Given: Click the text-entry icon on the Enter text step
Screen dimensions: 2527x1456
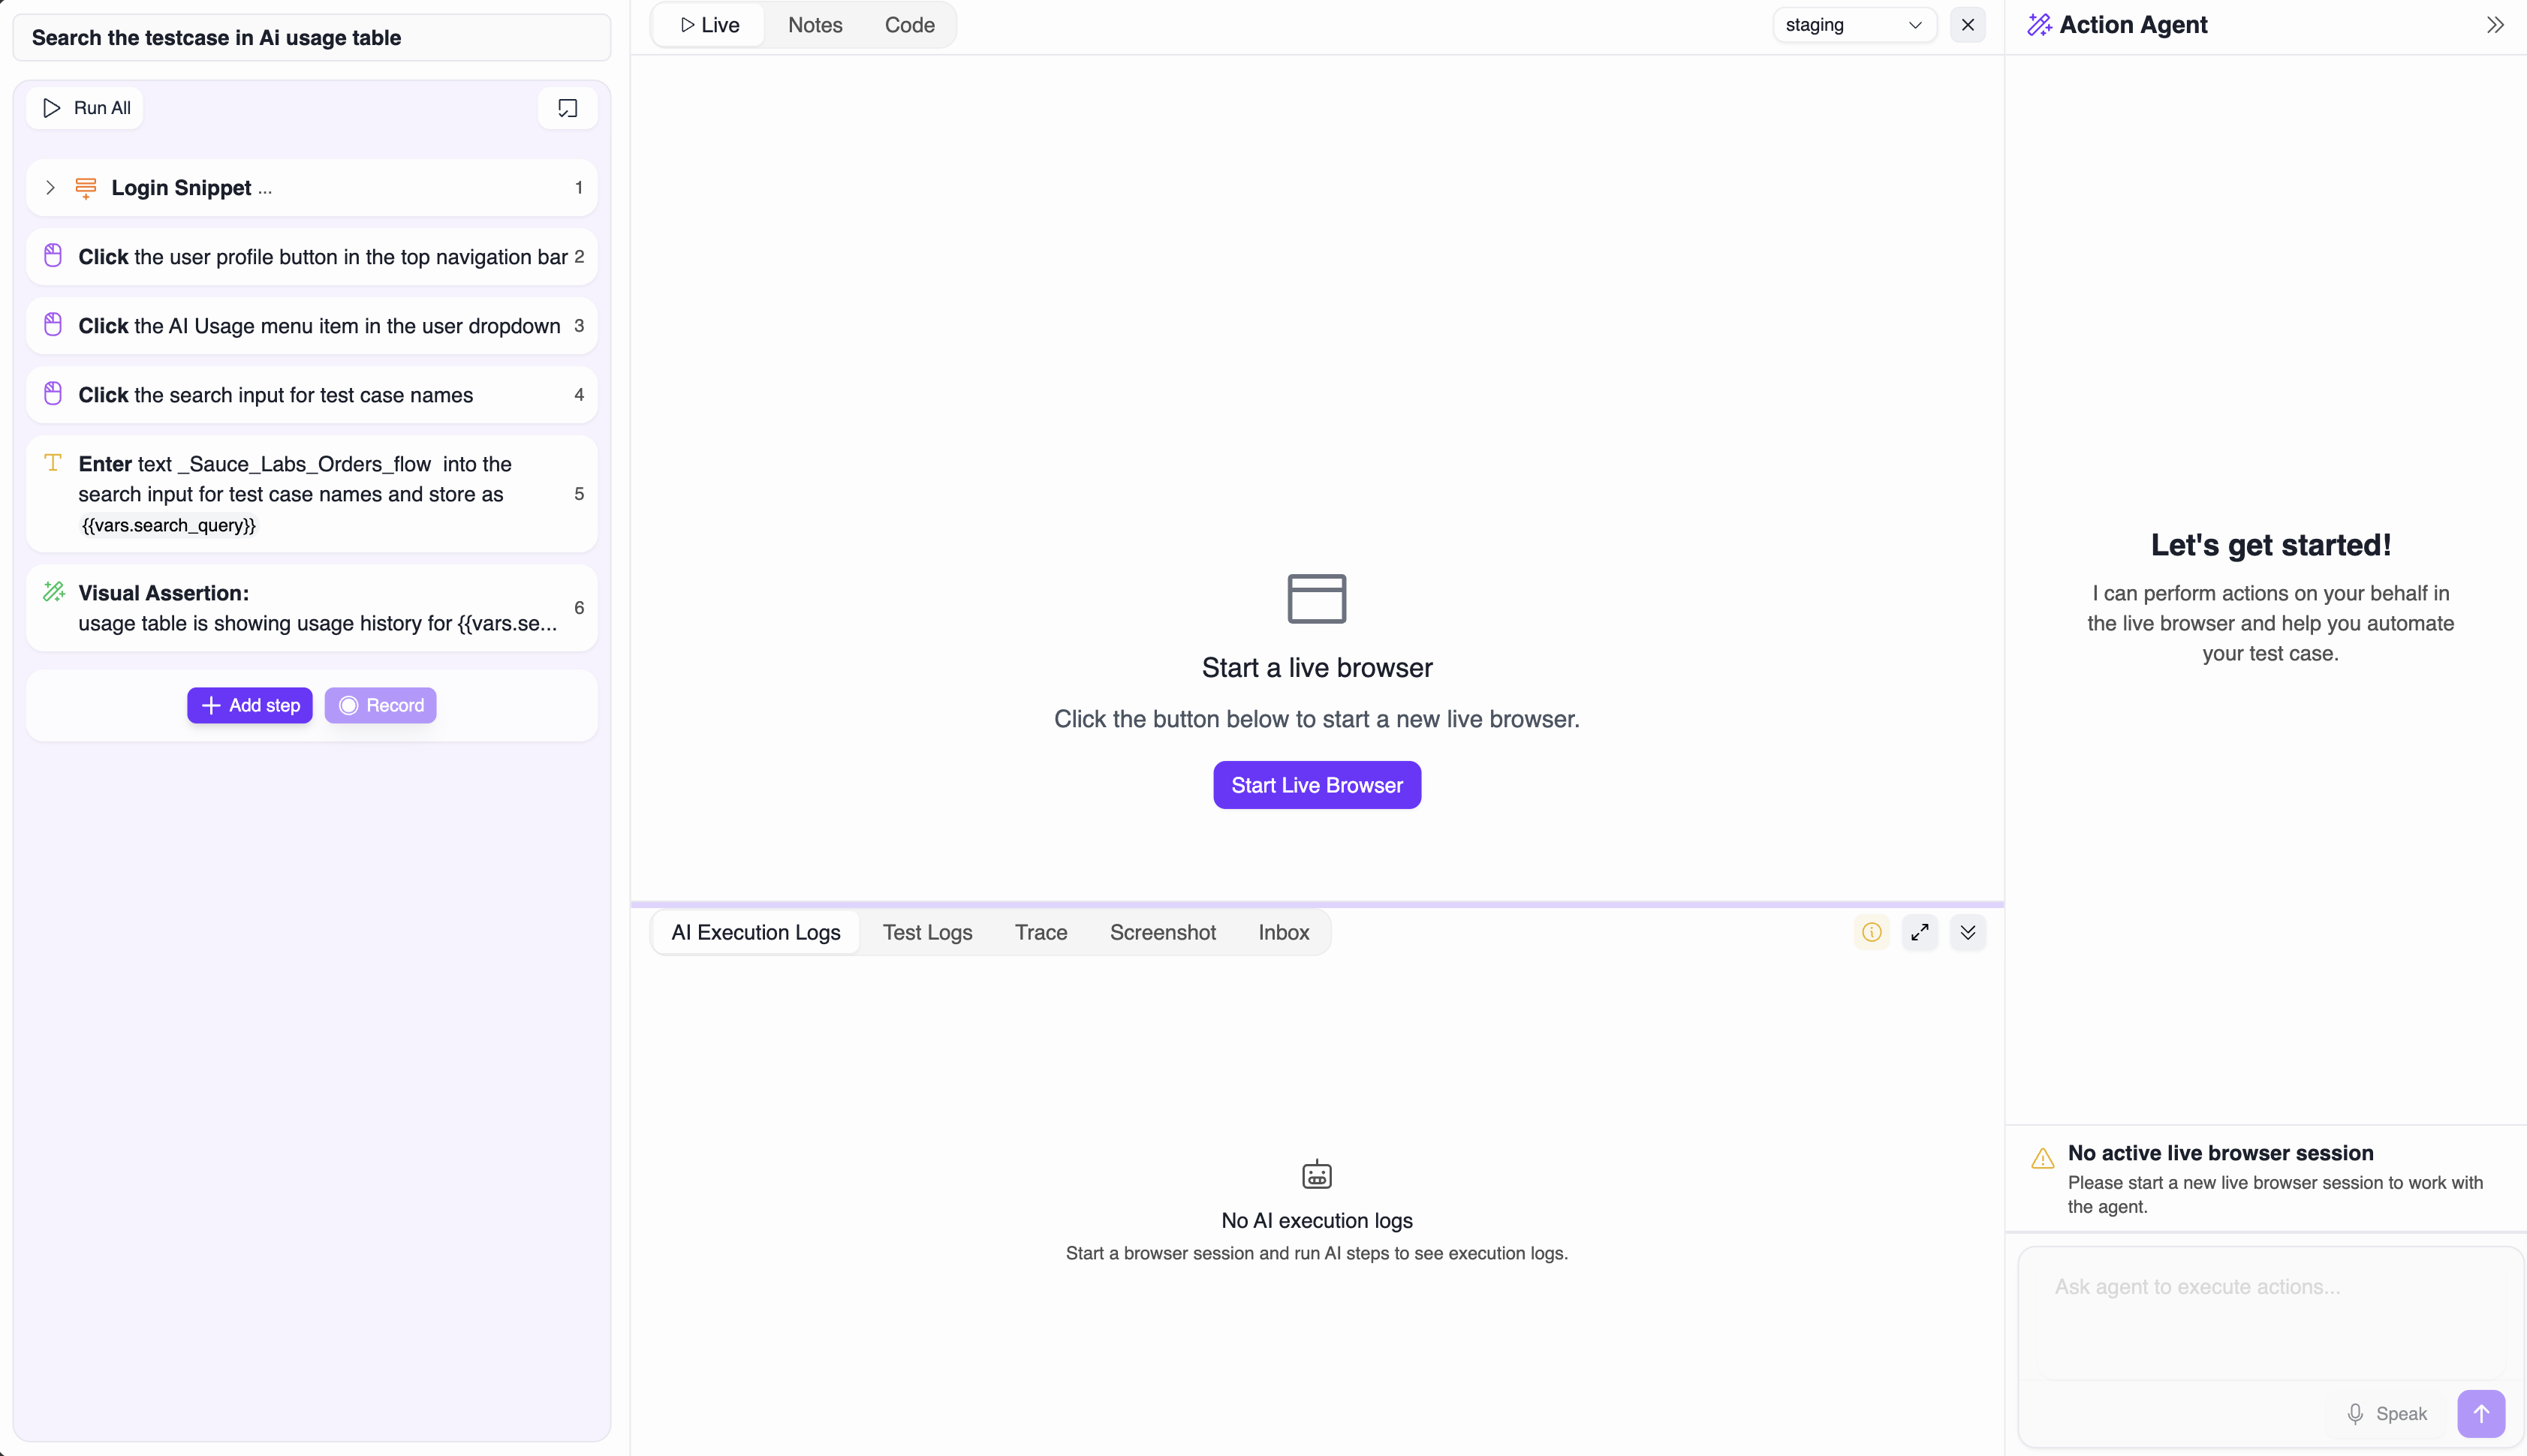Looking at the screenshot, I should (53, 463).
